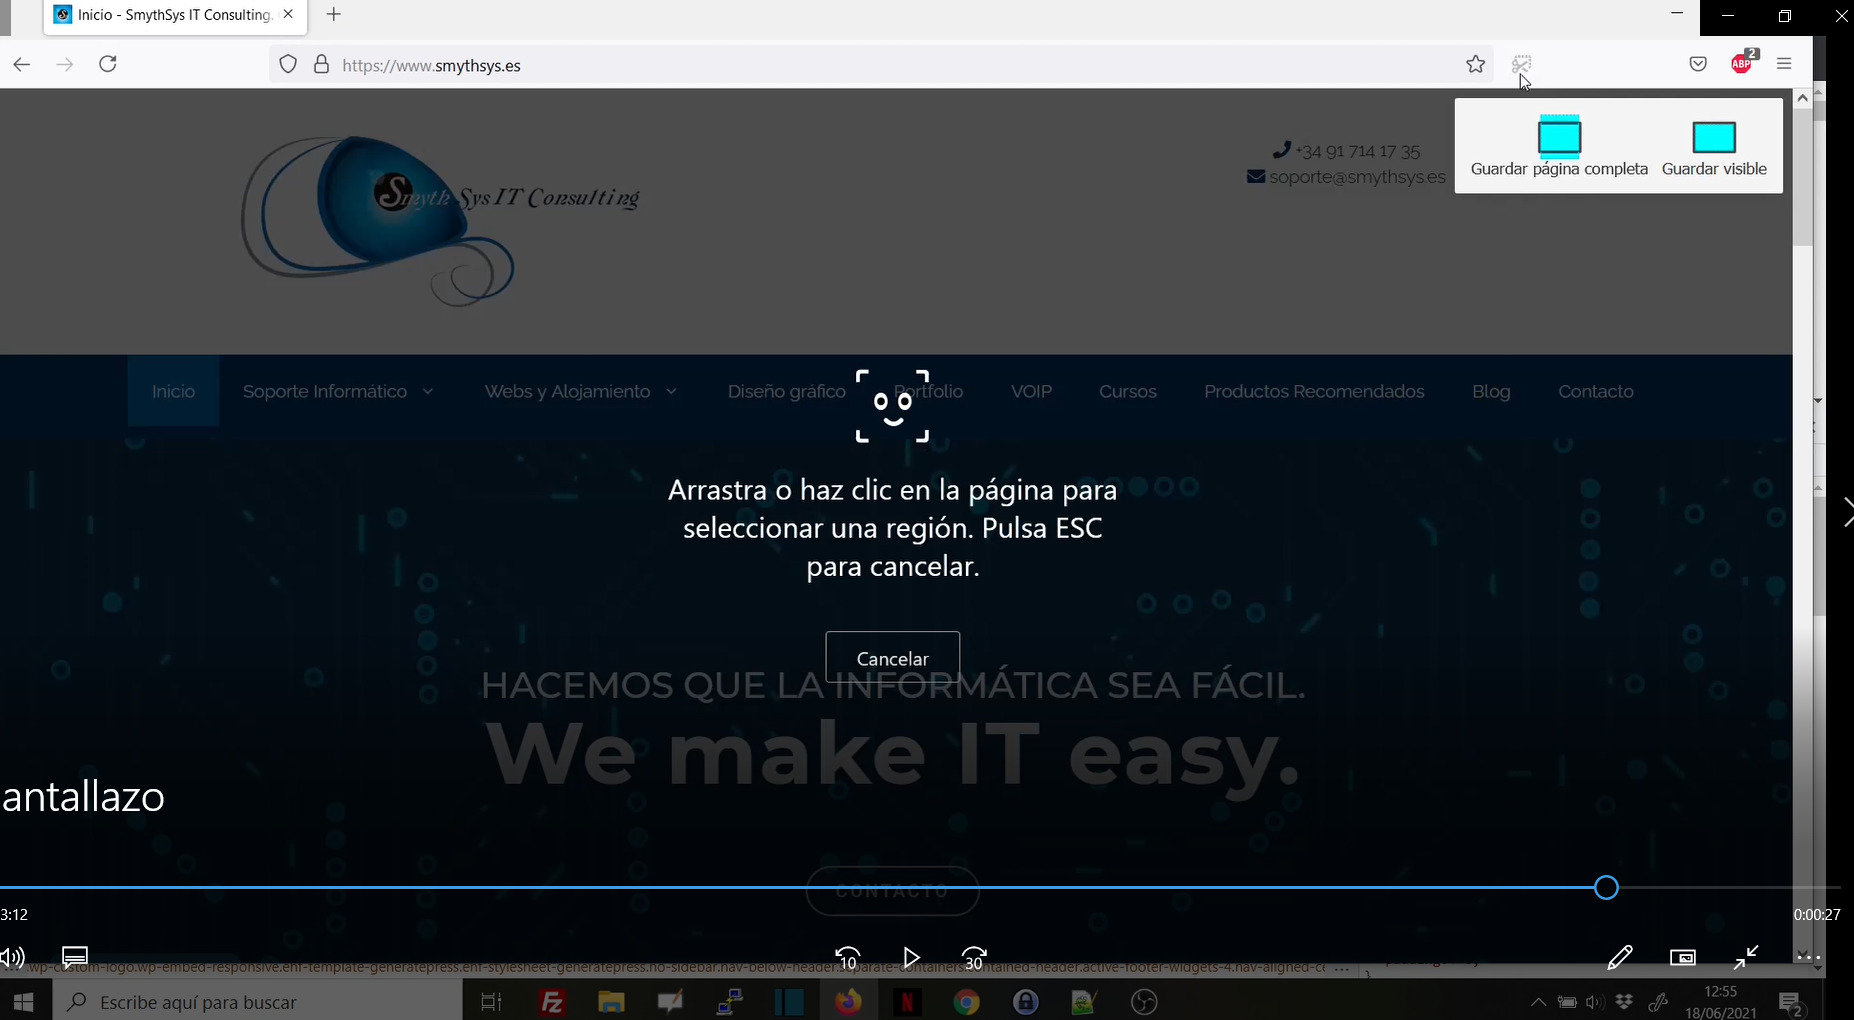Bookmark this page with the star icon

[x=1475, y=65]
